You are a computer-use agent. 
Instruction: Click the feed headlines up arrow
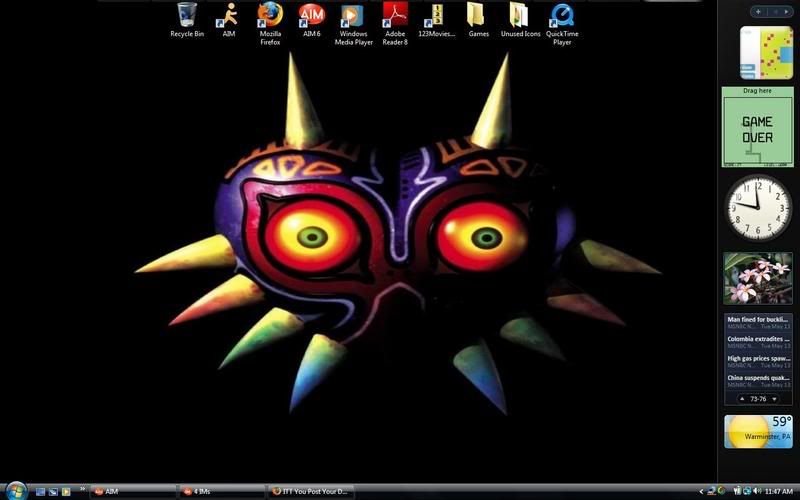point(742,399)
